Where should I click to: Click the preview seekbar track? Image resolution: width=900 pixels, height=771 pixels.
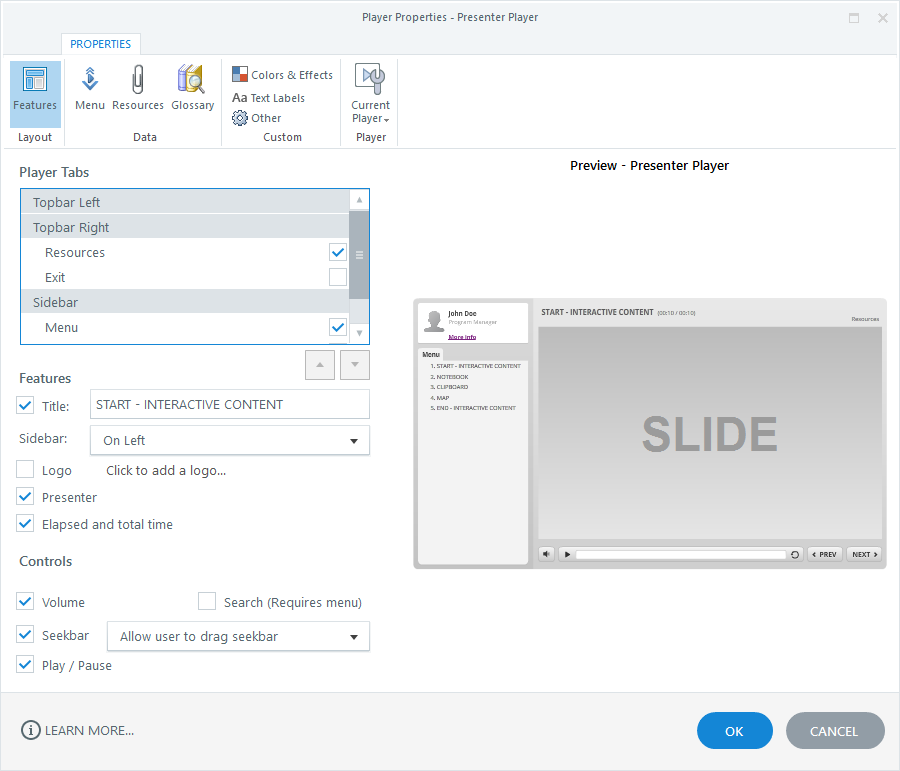pos(681,555)
